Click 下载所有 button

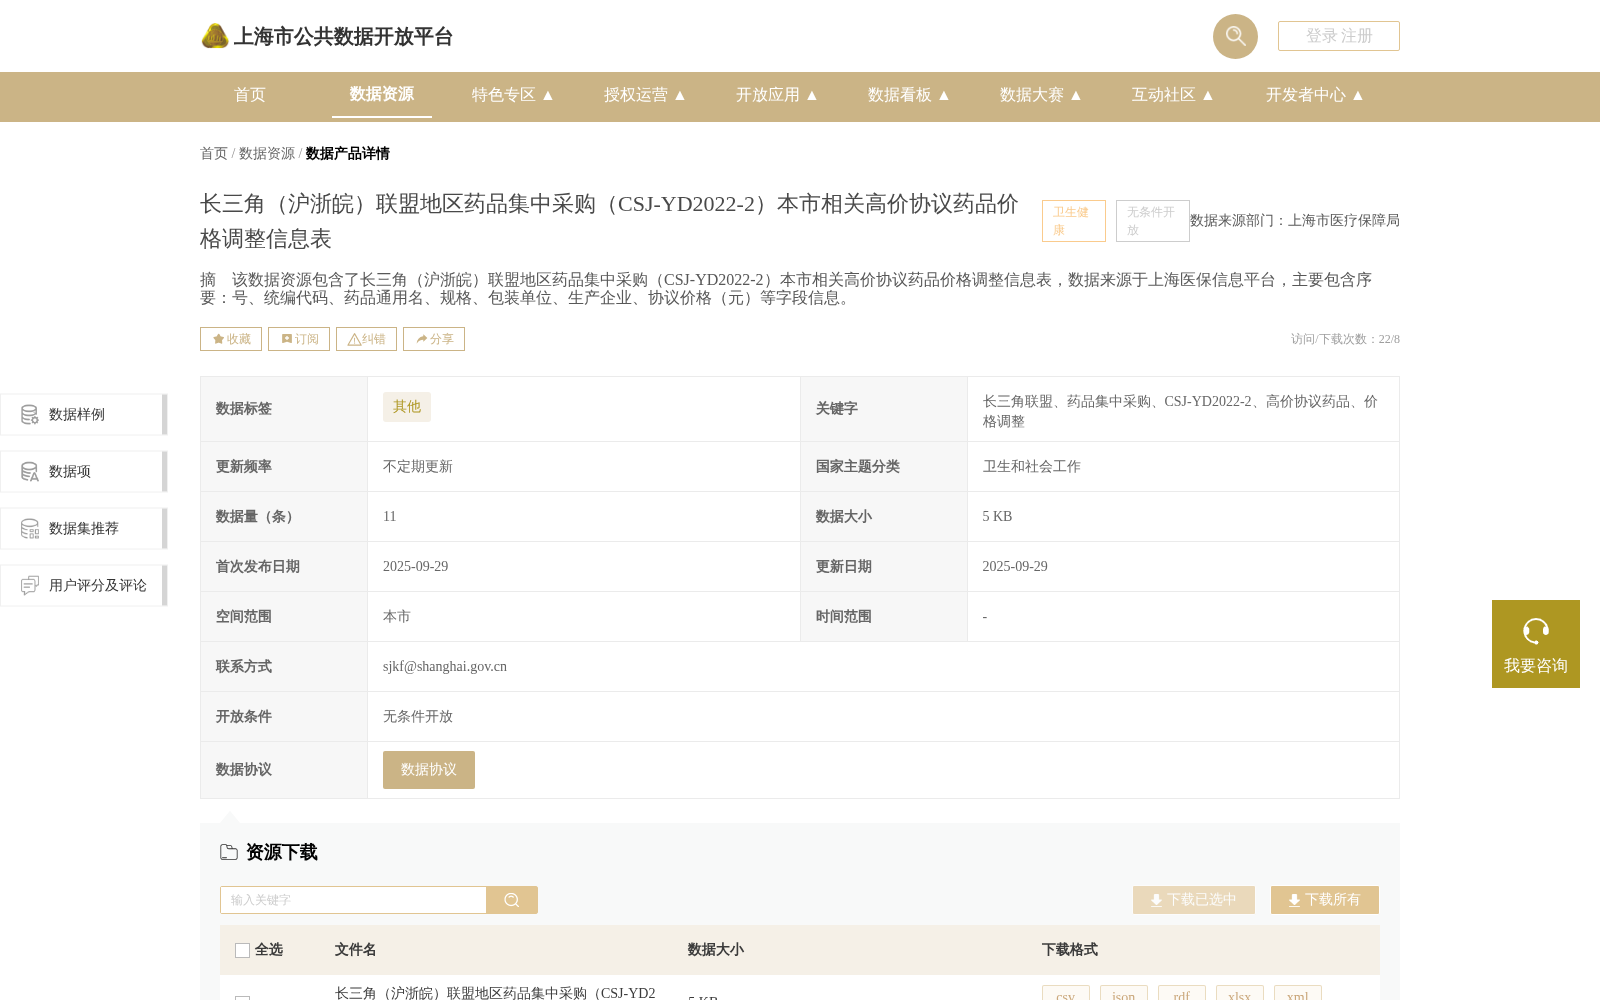1325,900
